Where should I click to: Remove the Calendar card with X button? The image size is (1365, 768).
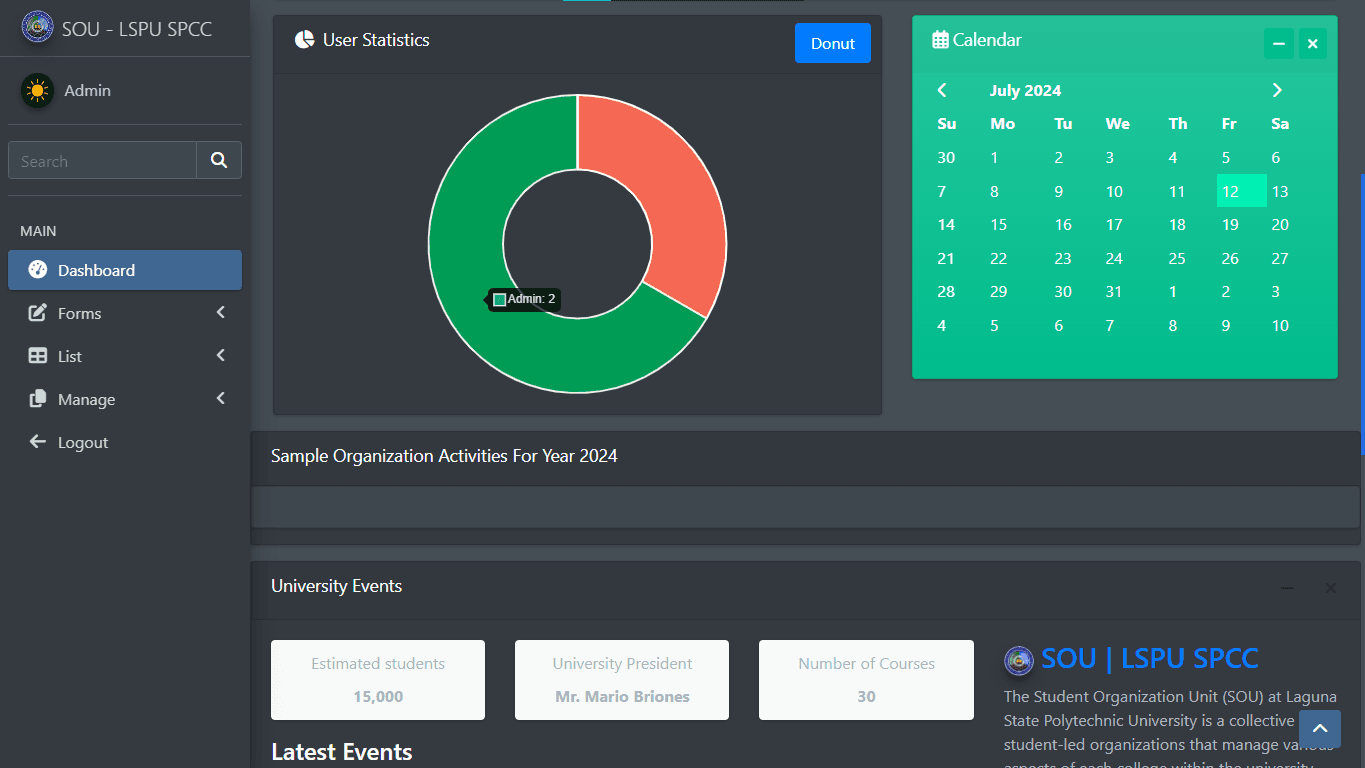tap(1313, 44)
